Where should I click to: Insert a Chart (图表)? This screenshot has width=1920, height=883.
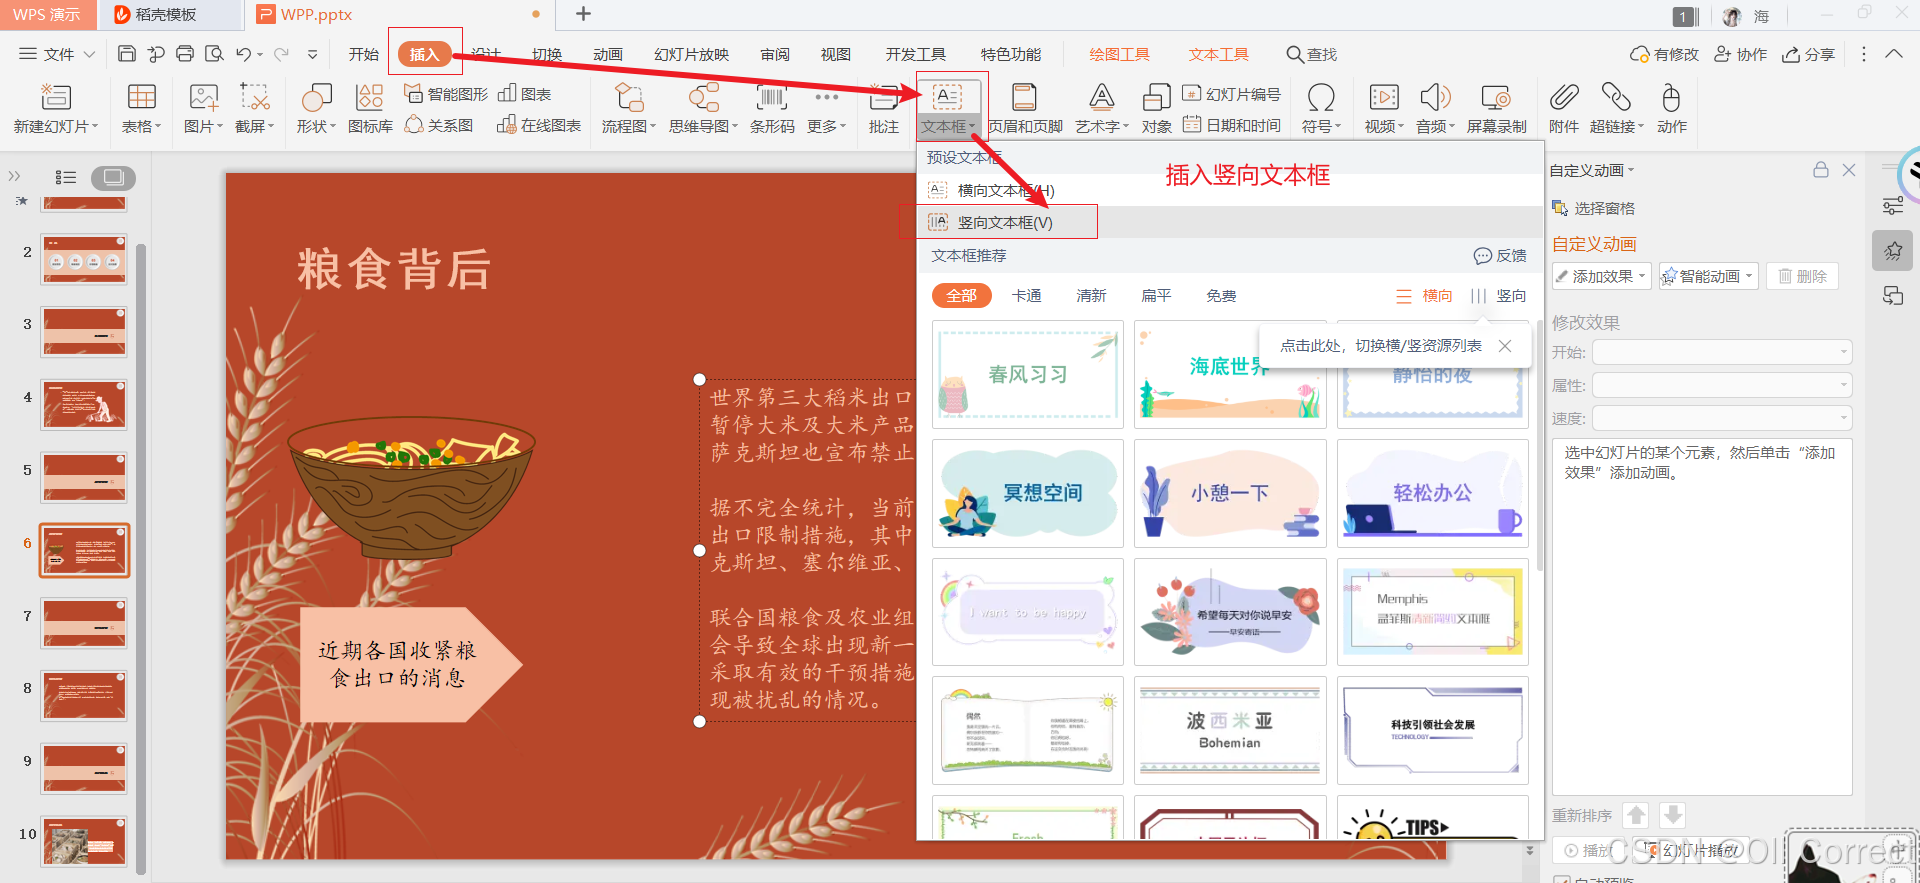pos(525,94)
